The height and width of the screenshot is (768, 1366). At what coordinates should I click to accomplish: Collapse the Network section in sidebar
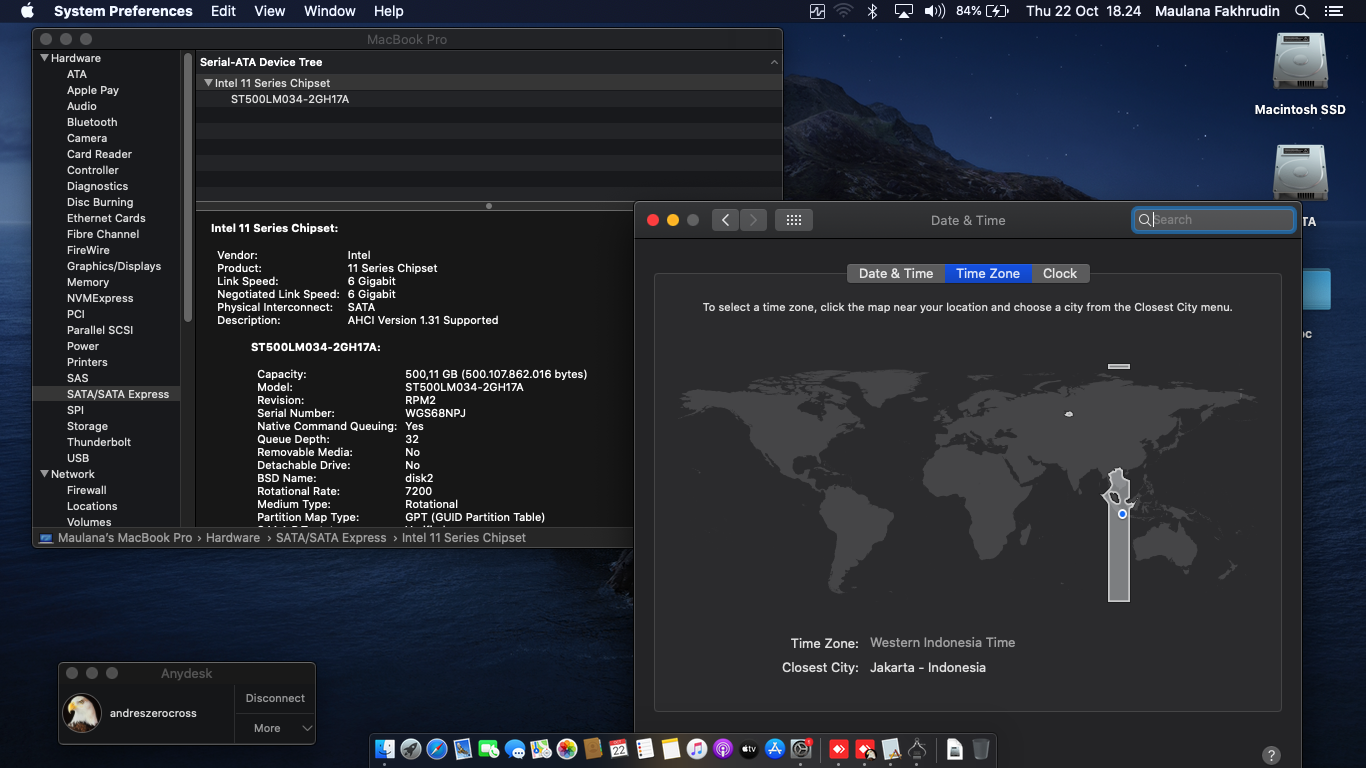[45, 474]
